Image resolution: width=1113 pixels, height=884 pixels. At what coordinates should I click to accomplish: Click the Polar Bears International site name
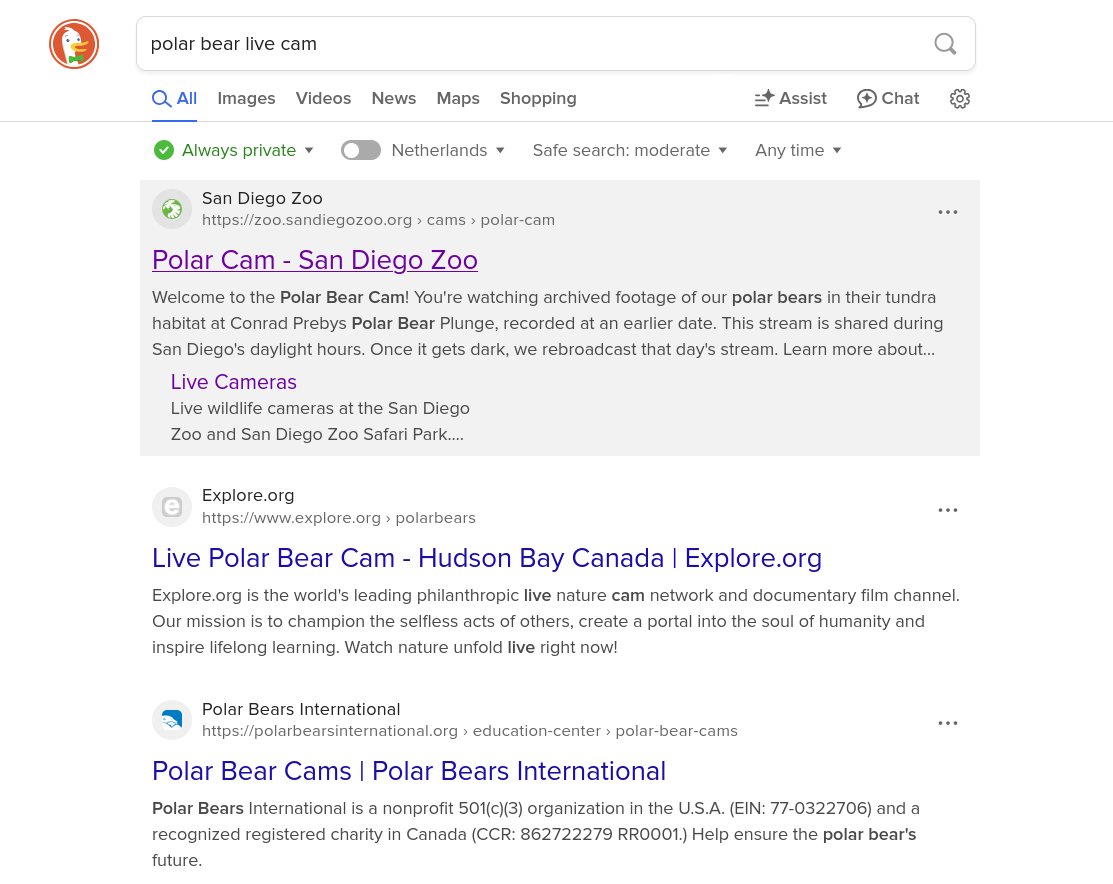pos(301,709)
